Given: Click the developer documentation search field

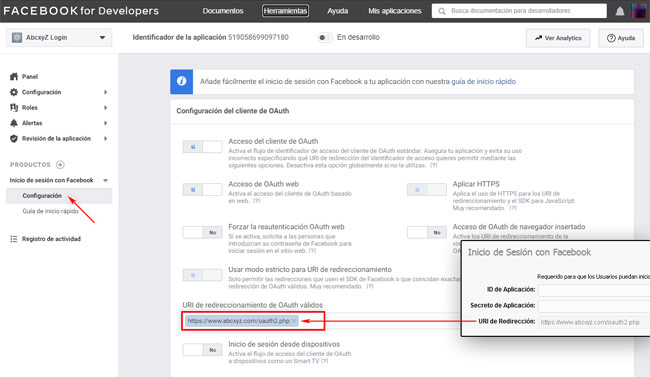Looking at the screenshot, I should [519, 11].
